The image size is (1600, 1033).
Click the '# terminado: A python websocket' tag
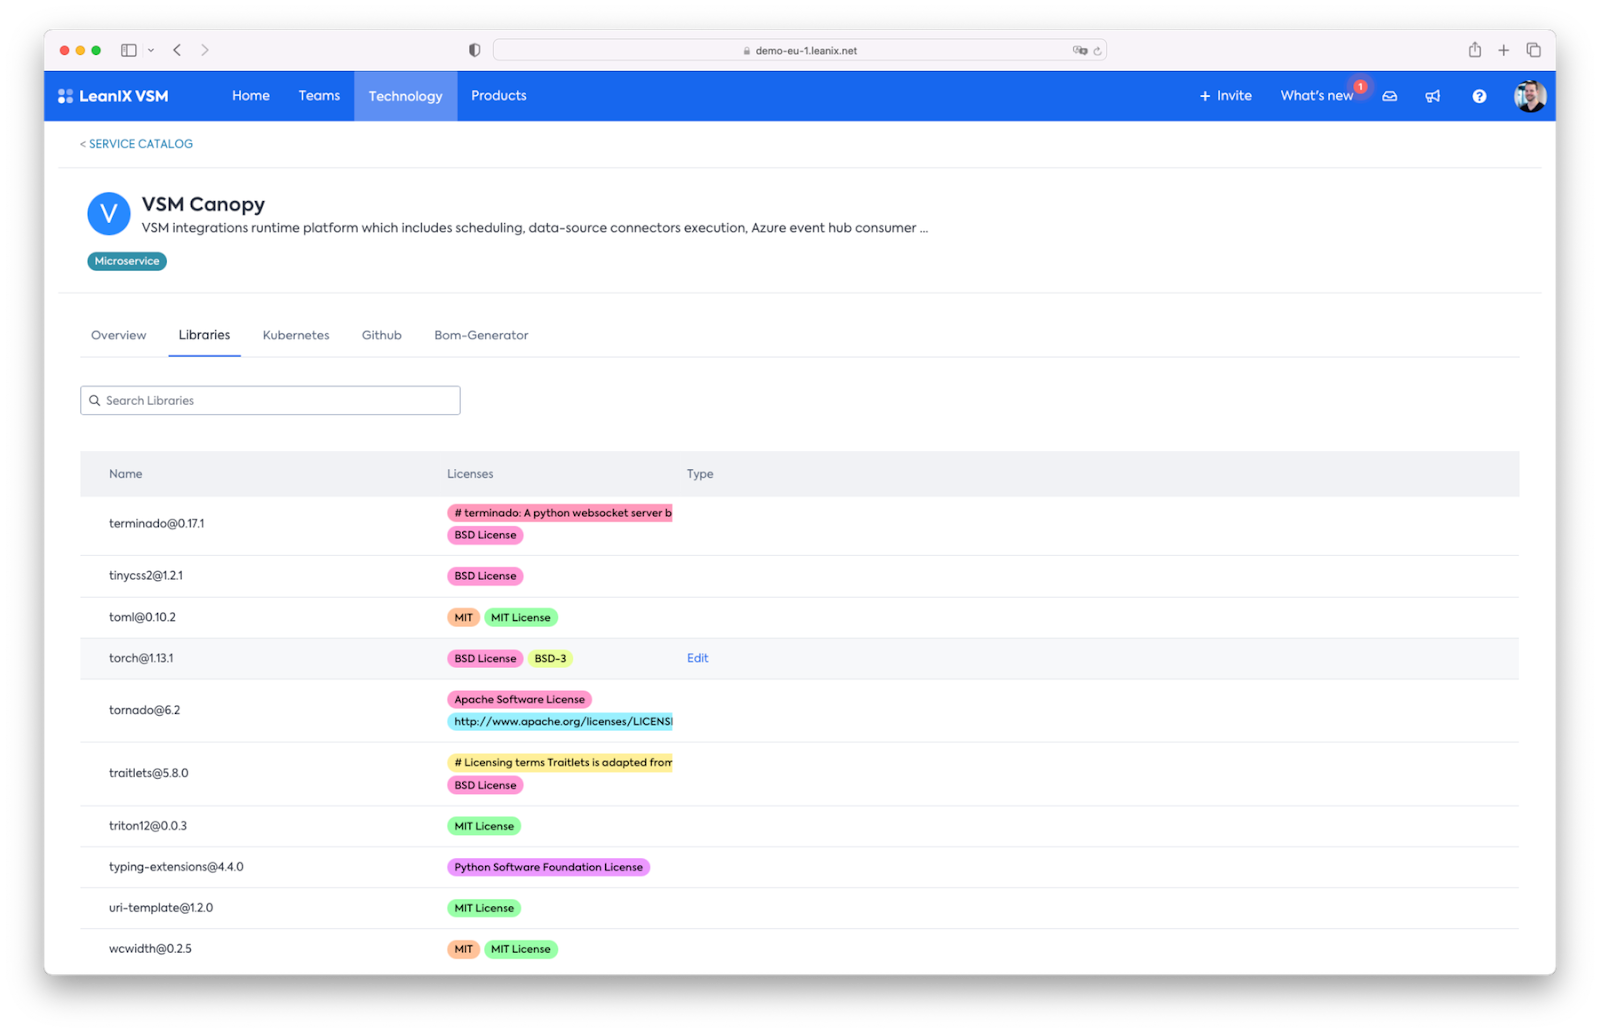(560, 513)
